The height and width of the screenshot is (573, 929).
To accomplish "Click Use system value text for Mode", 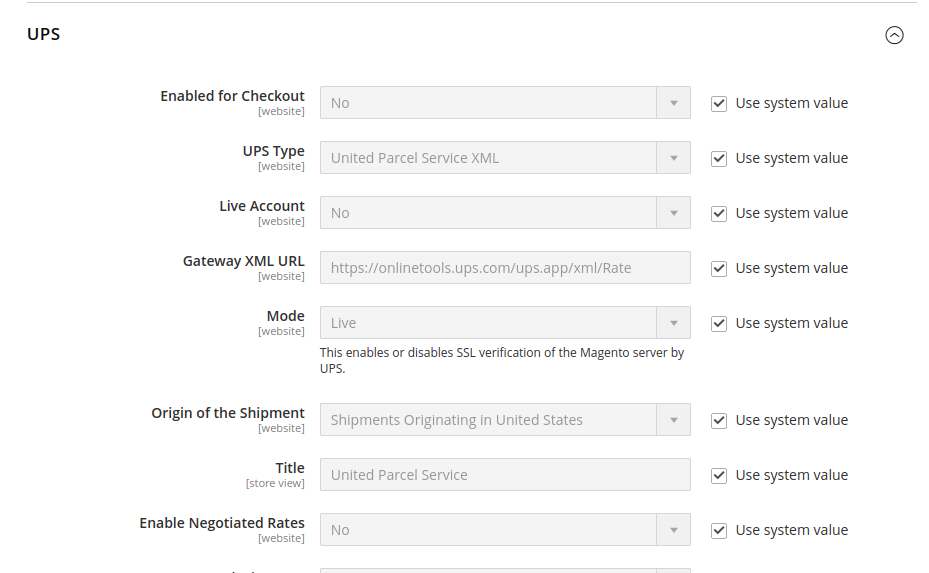I will click(x=792, y=324).
